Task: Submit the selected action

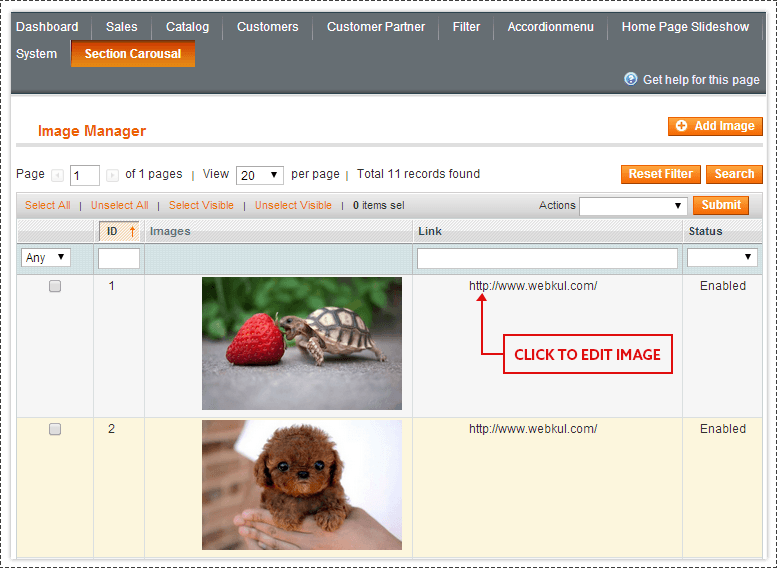Action: coord(721,205)
